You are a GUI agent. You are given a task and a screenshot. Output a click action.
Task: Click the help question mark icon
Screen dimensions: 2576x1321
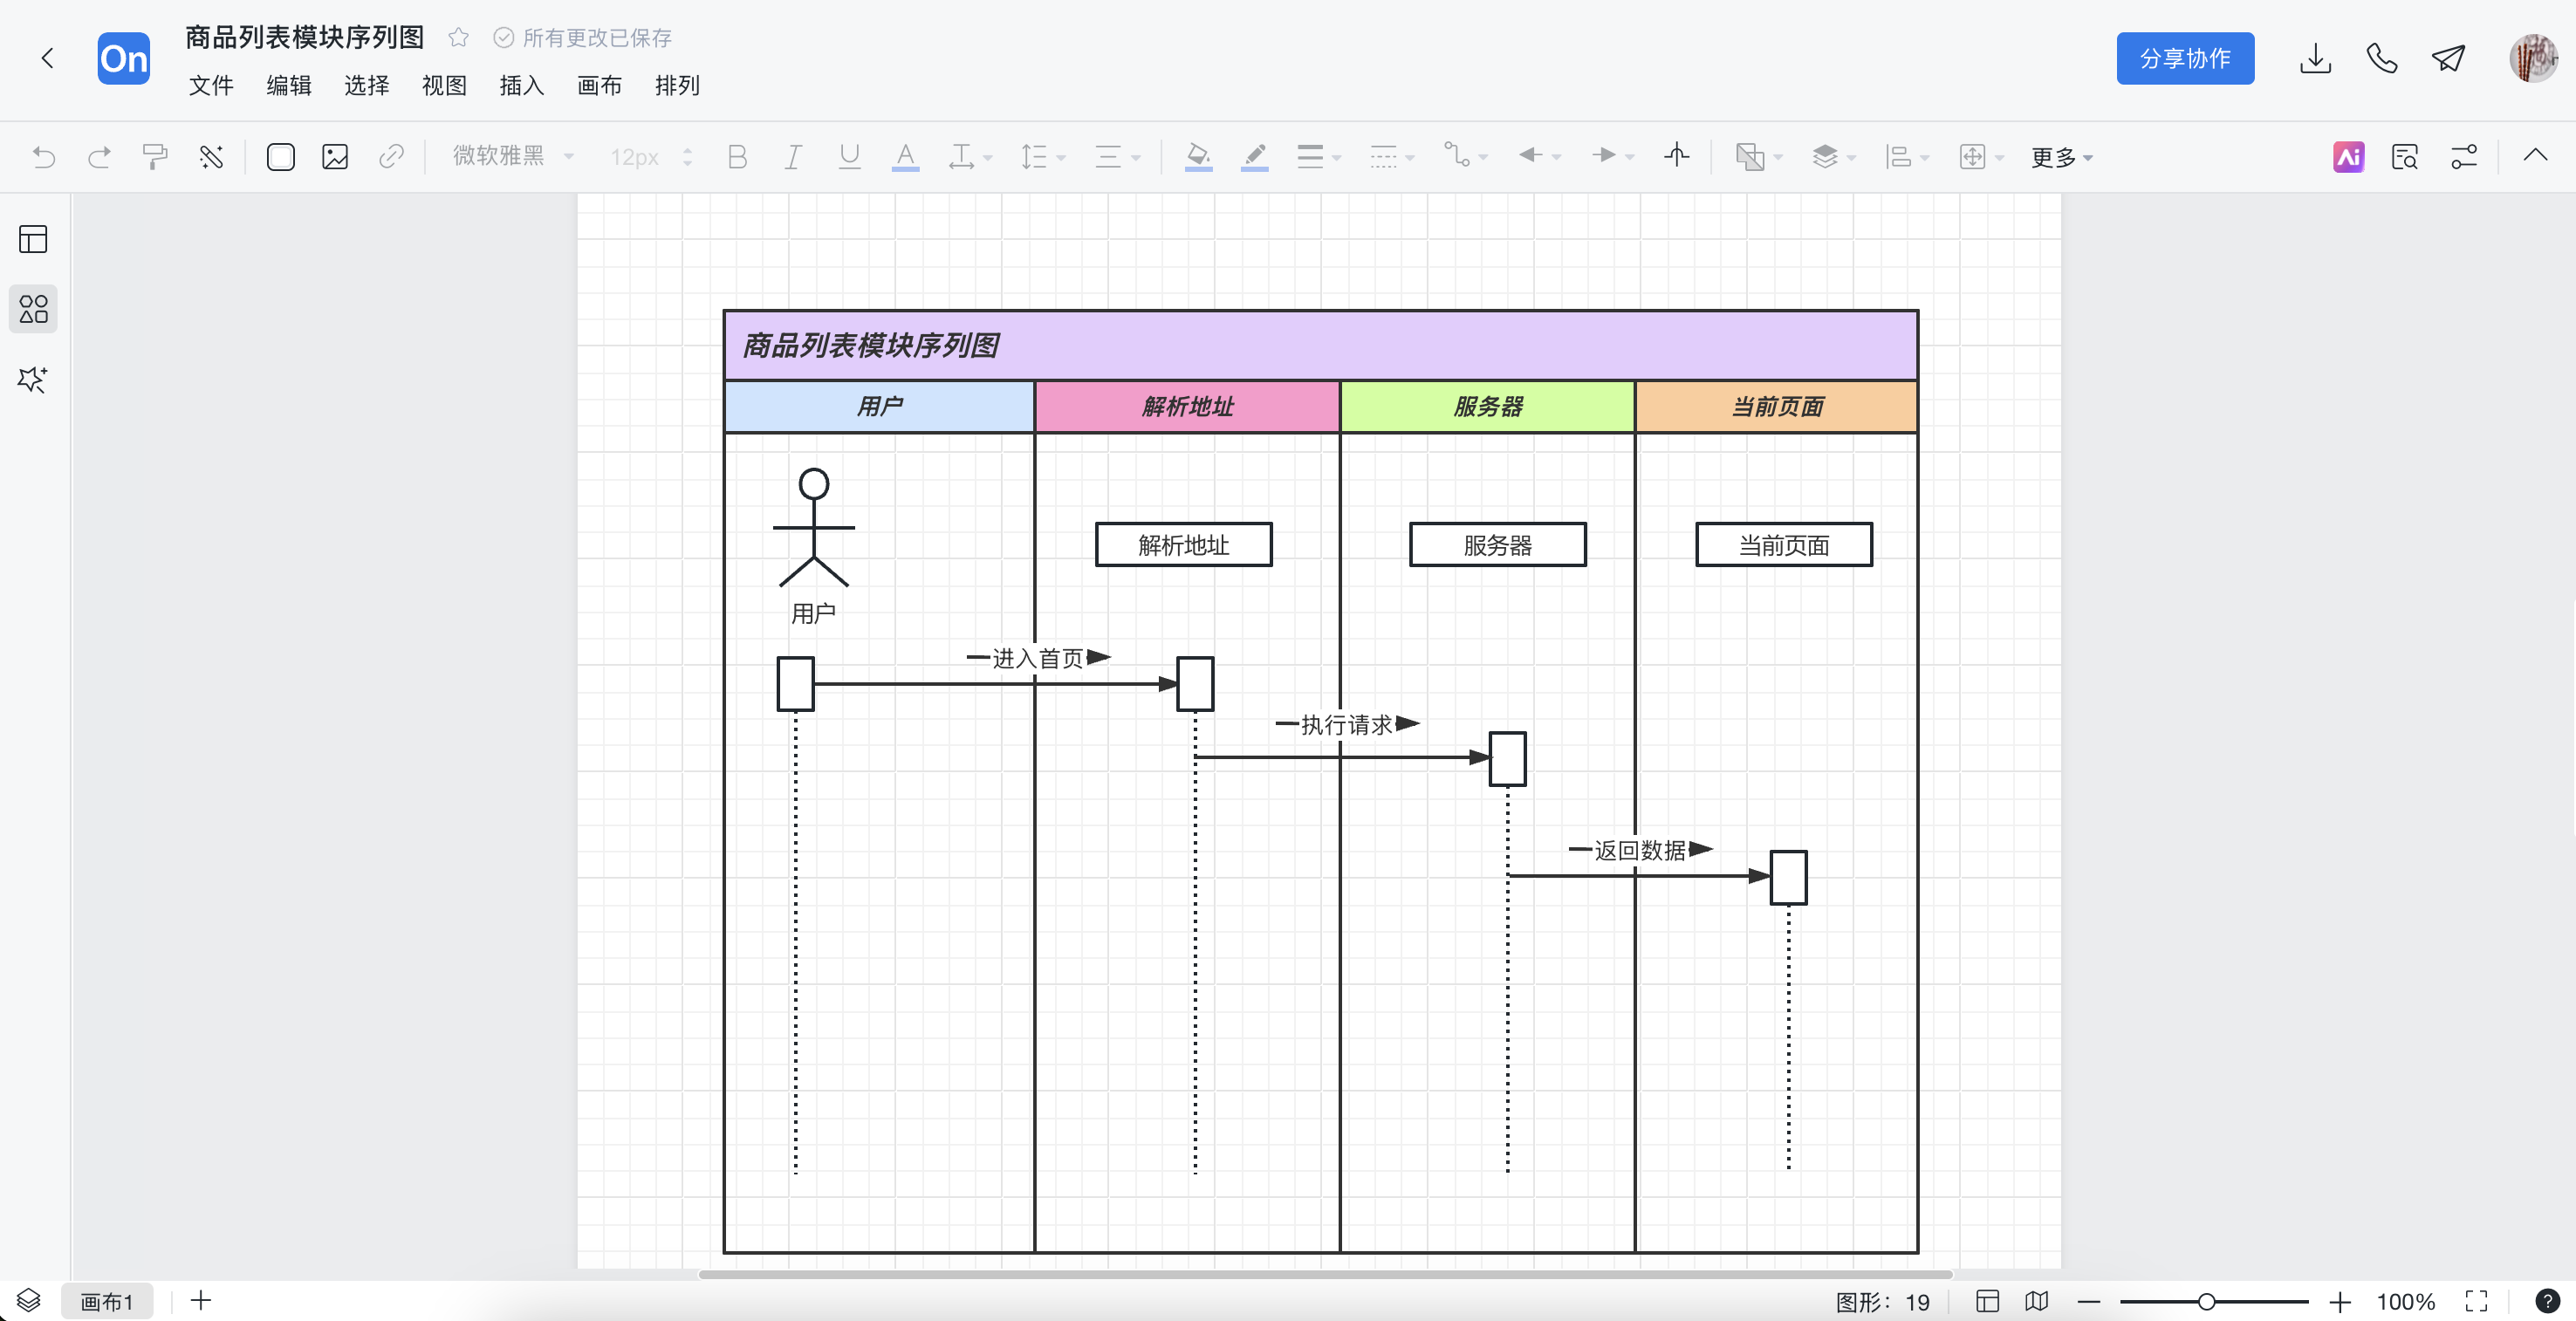tap(2547, 1301)
